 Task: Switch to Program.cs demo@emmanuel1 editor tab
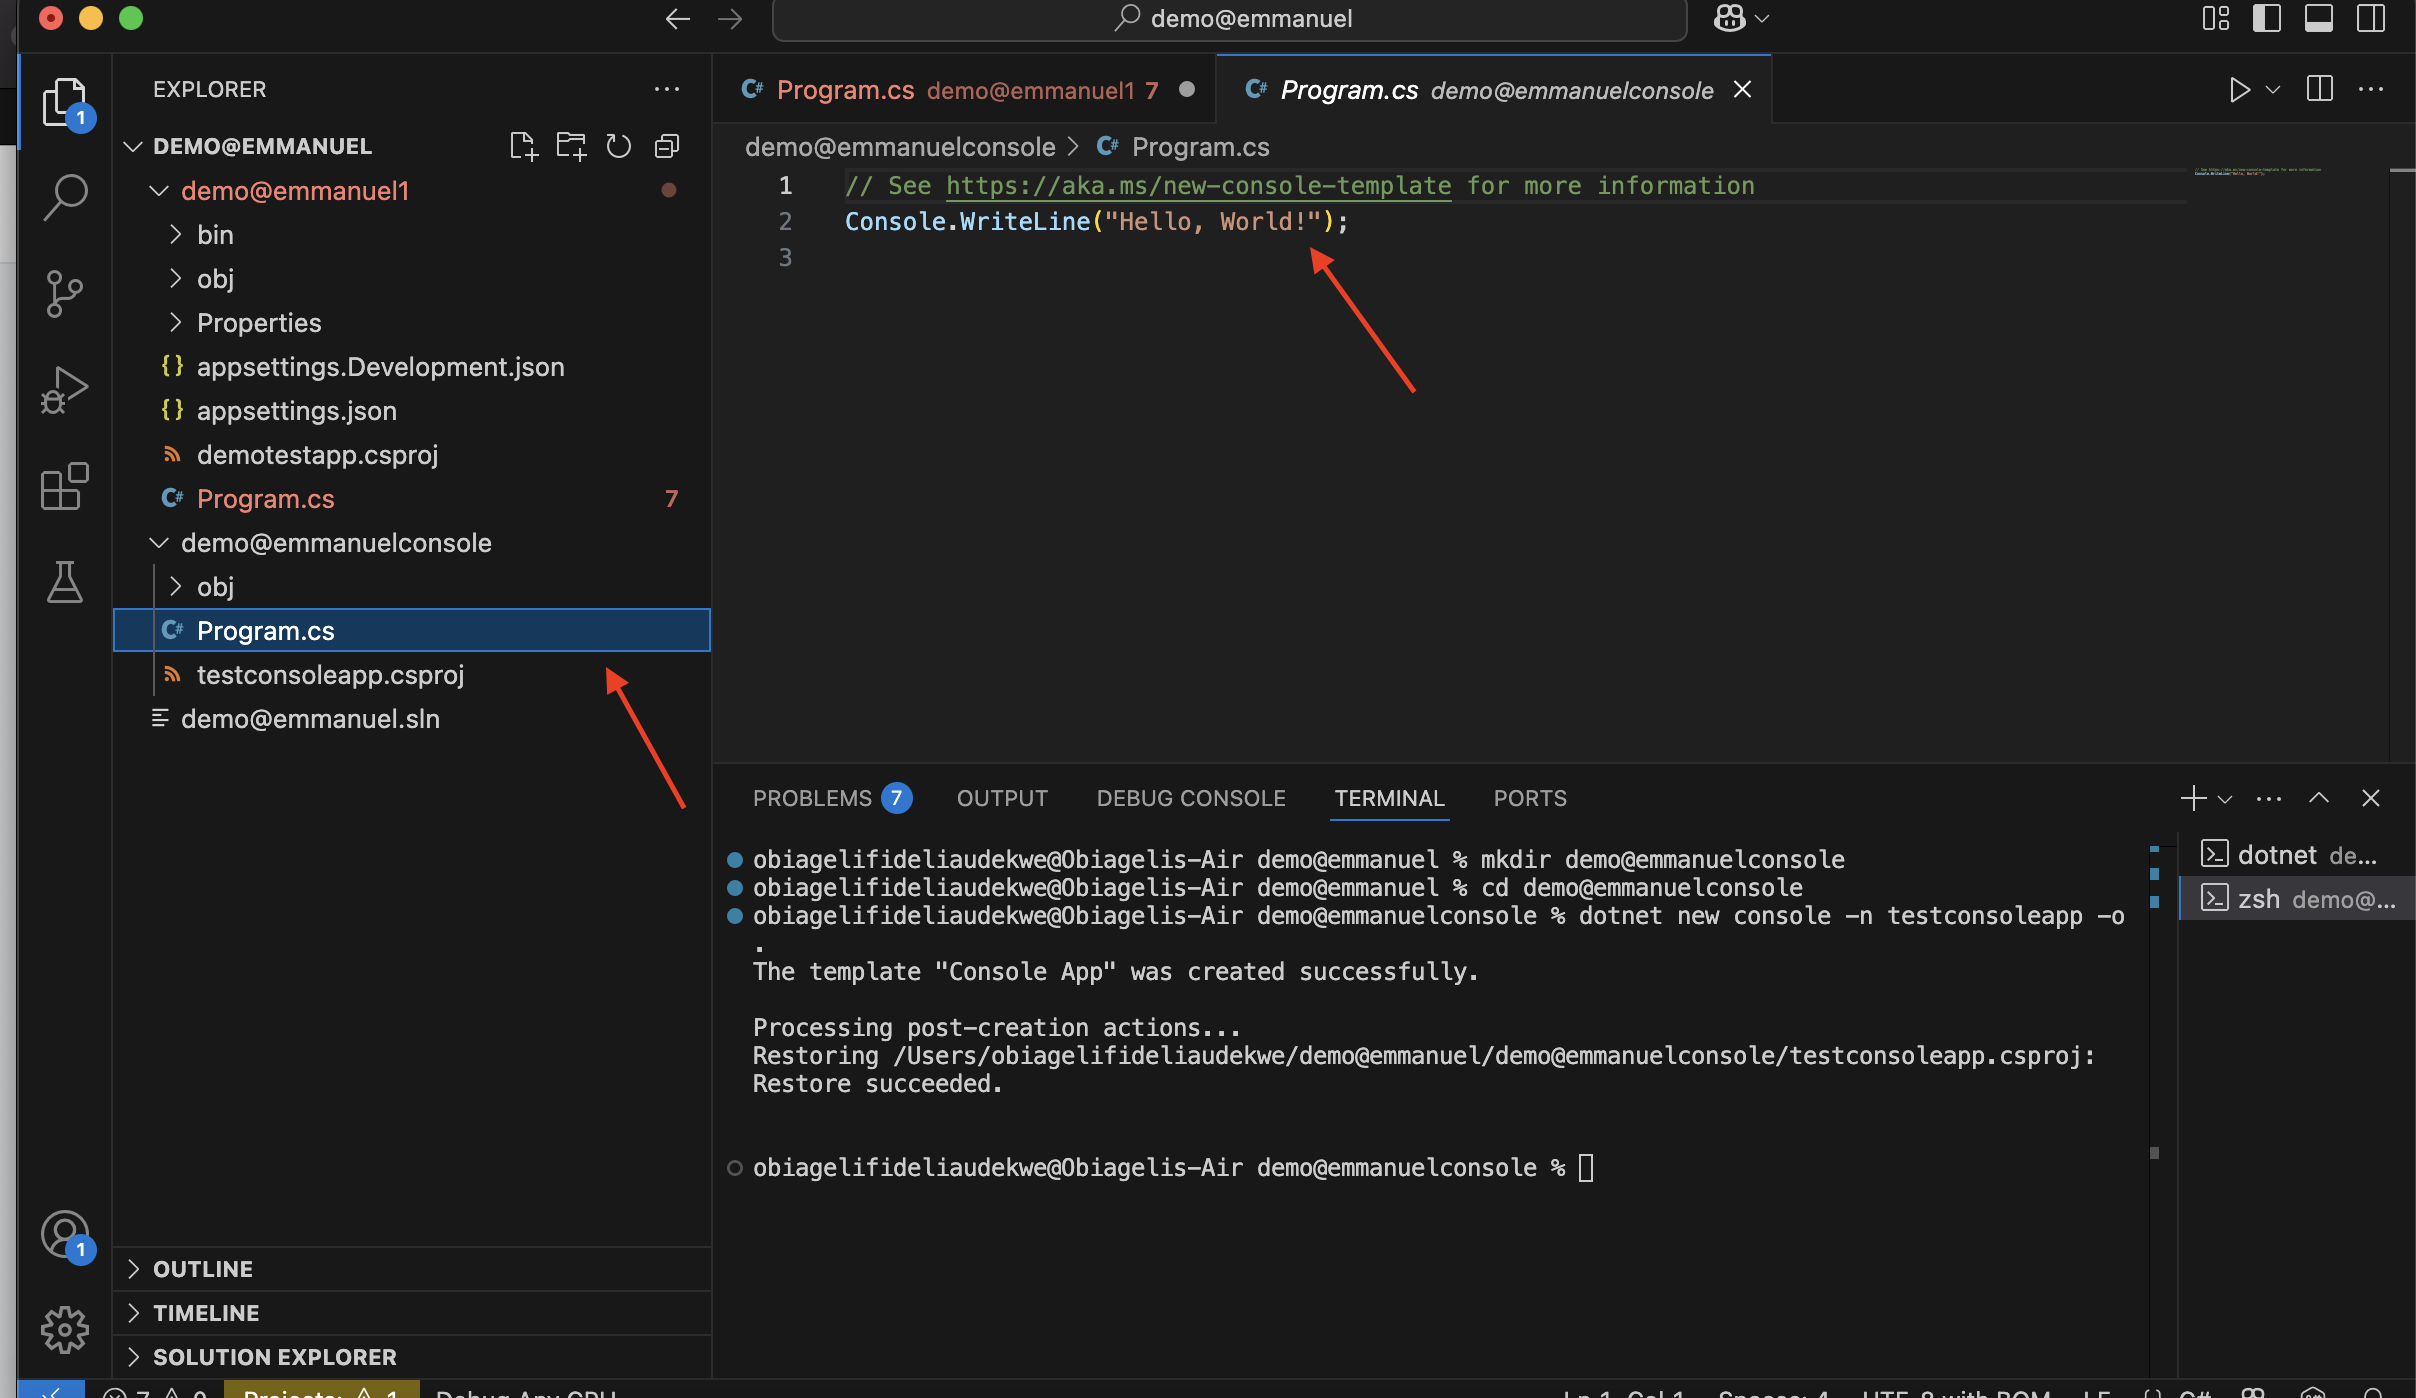(964, 90)
